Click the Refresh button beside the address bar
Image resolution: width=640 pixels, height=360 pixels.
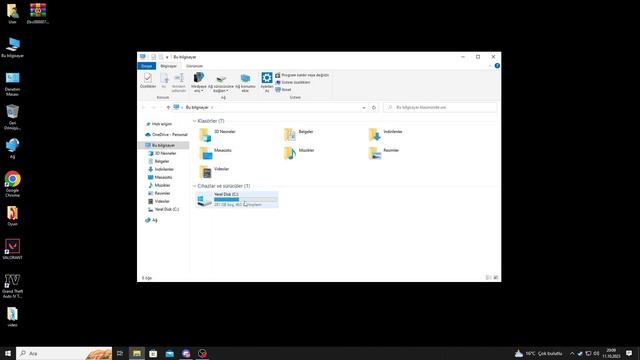pyautogui.click(x=373, y=108)
